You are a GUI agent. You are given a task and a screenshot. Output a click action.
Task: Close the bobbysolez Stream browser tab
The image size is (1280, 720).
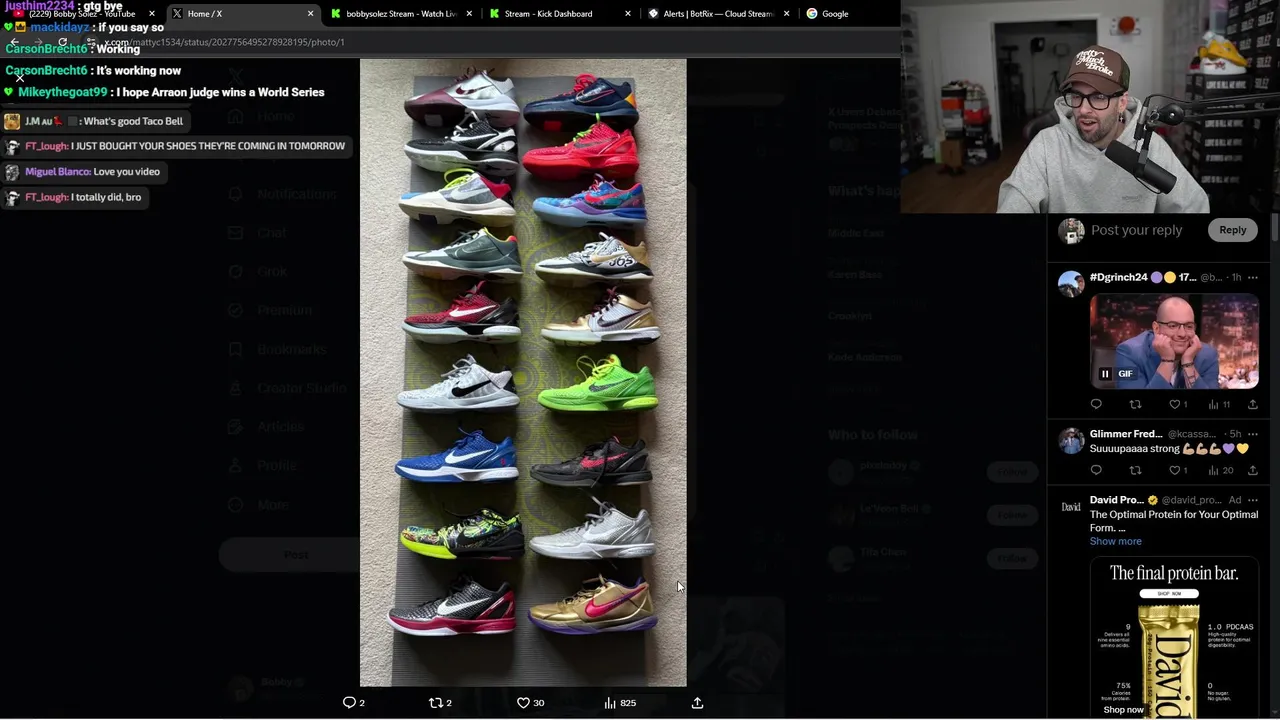(469, 14)
